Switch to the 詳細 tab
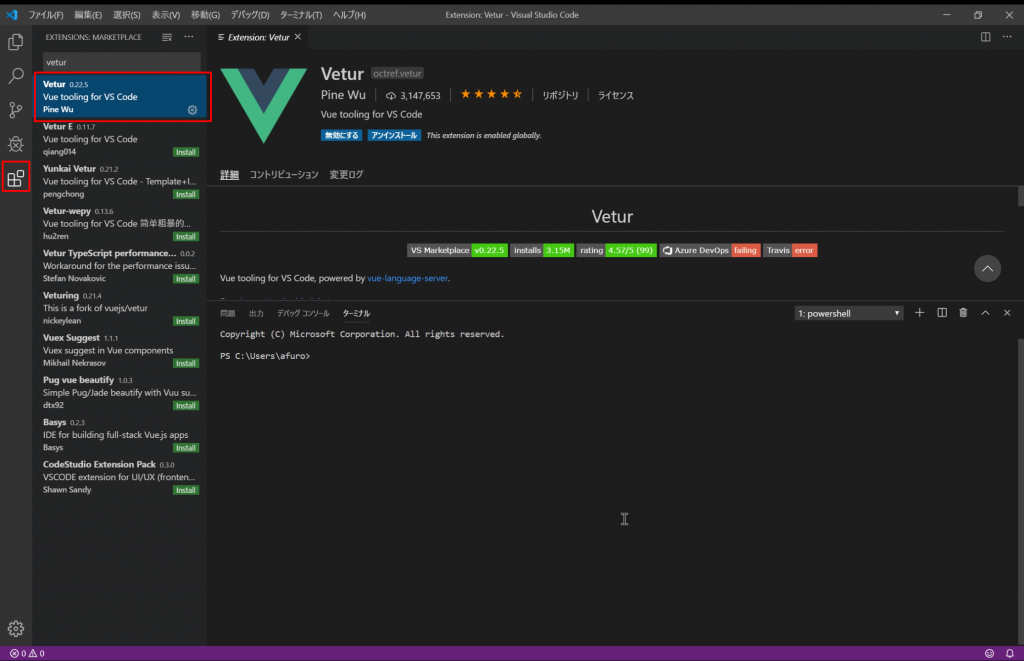Screen dimensions: 1024x661 point(229,174)
